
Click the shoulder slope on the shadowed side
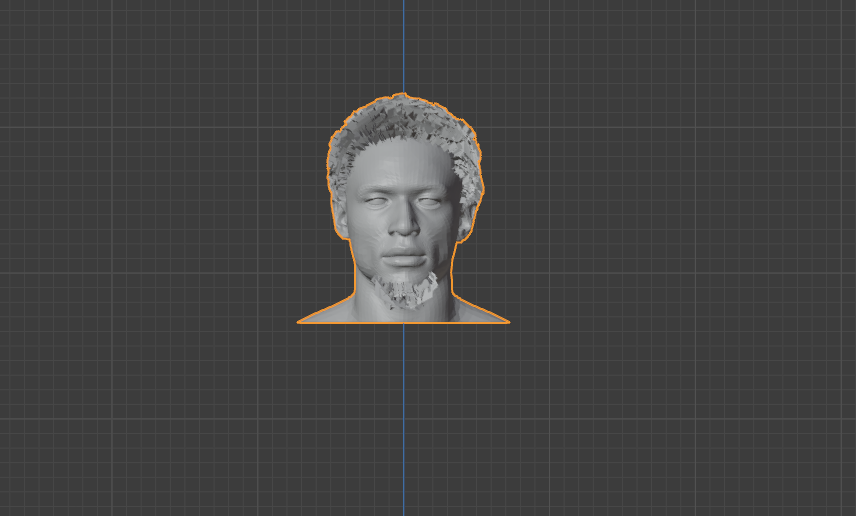[480, 310]
